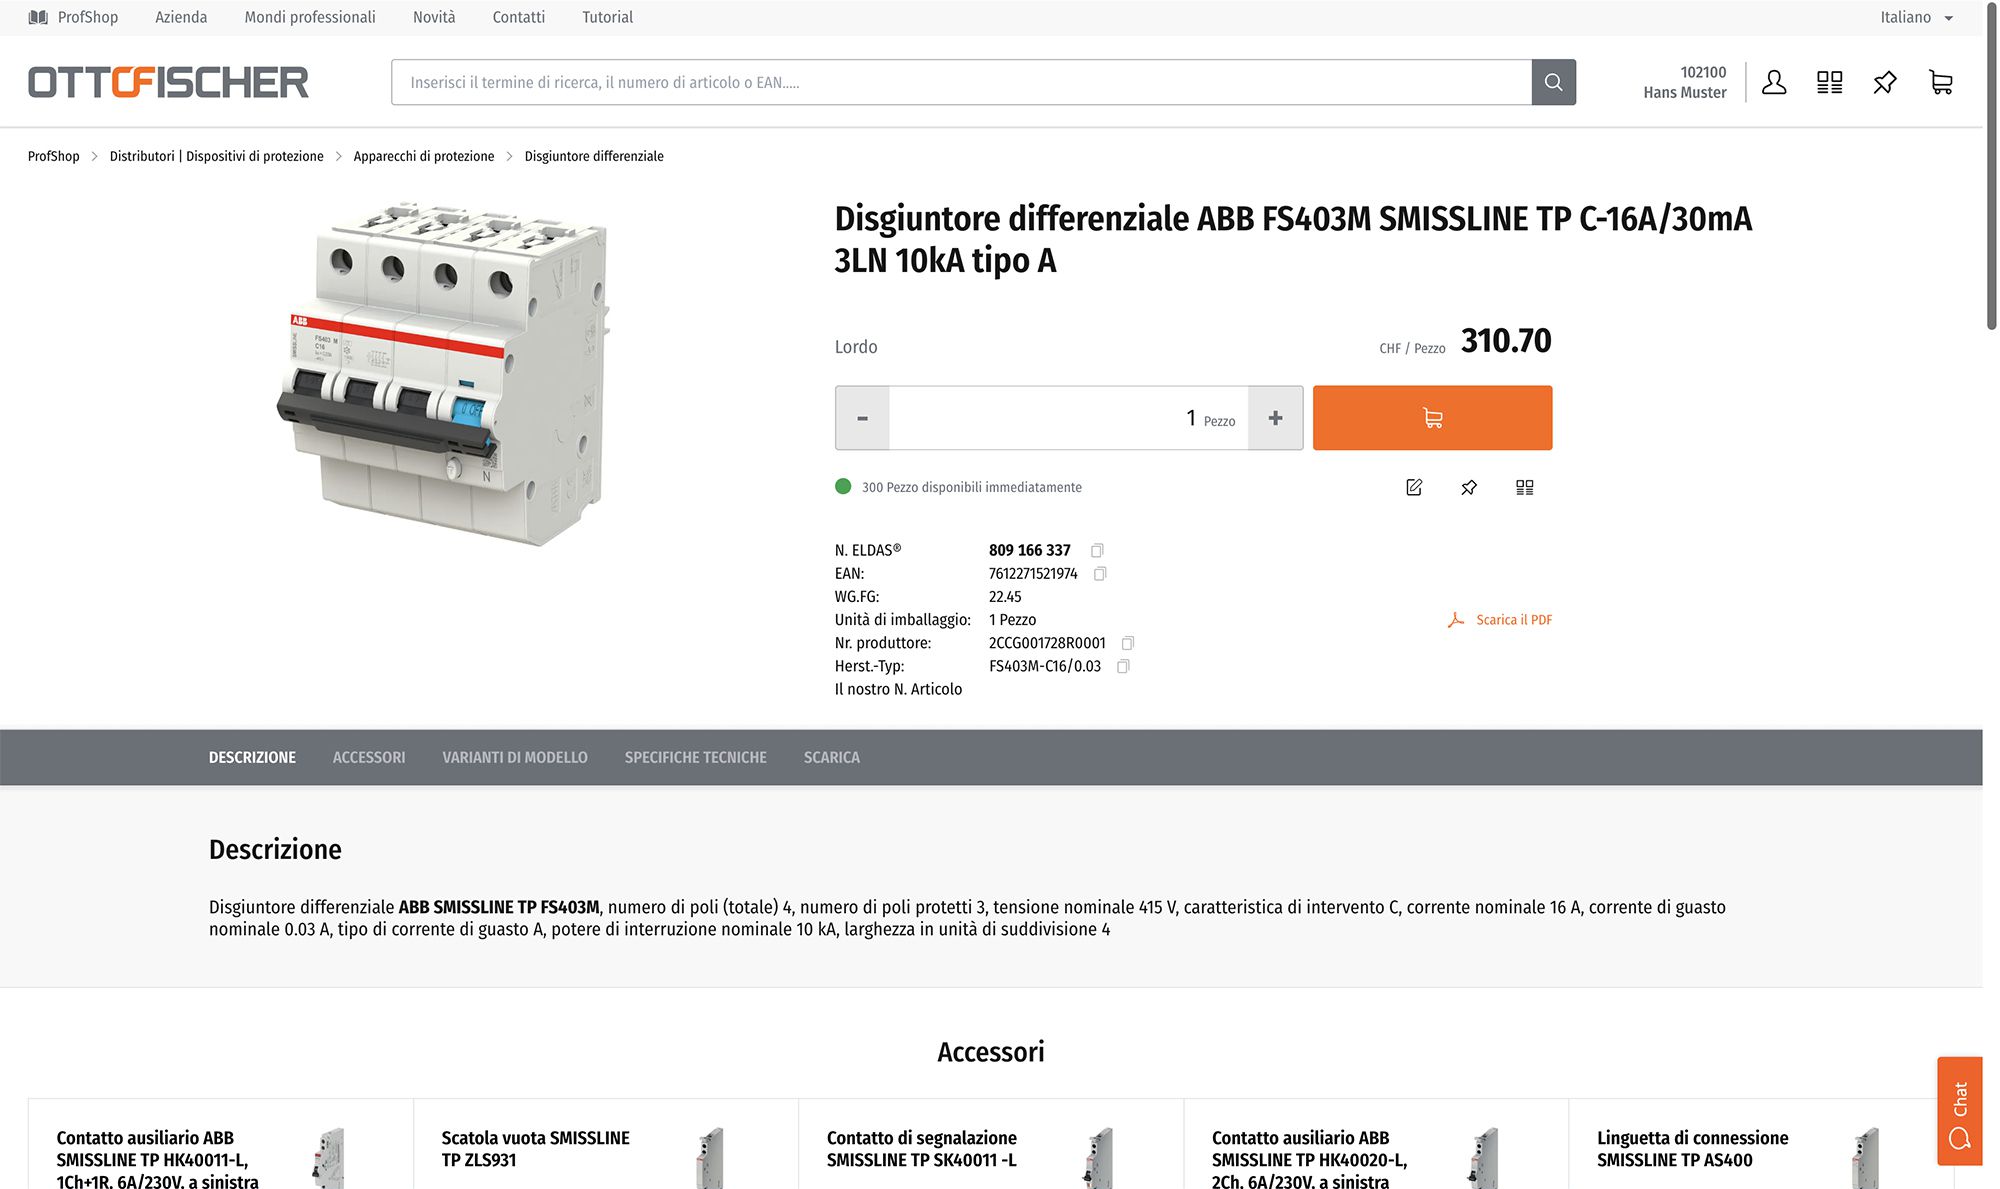Screen dimensions: 2000x1189
Task: Add product to cart with orange button
Action: click(x=1432, y=418)
